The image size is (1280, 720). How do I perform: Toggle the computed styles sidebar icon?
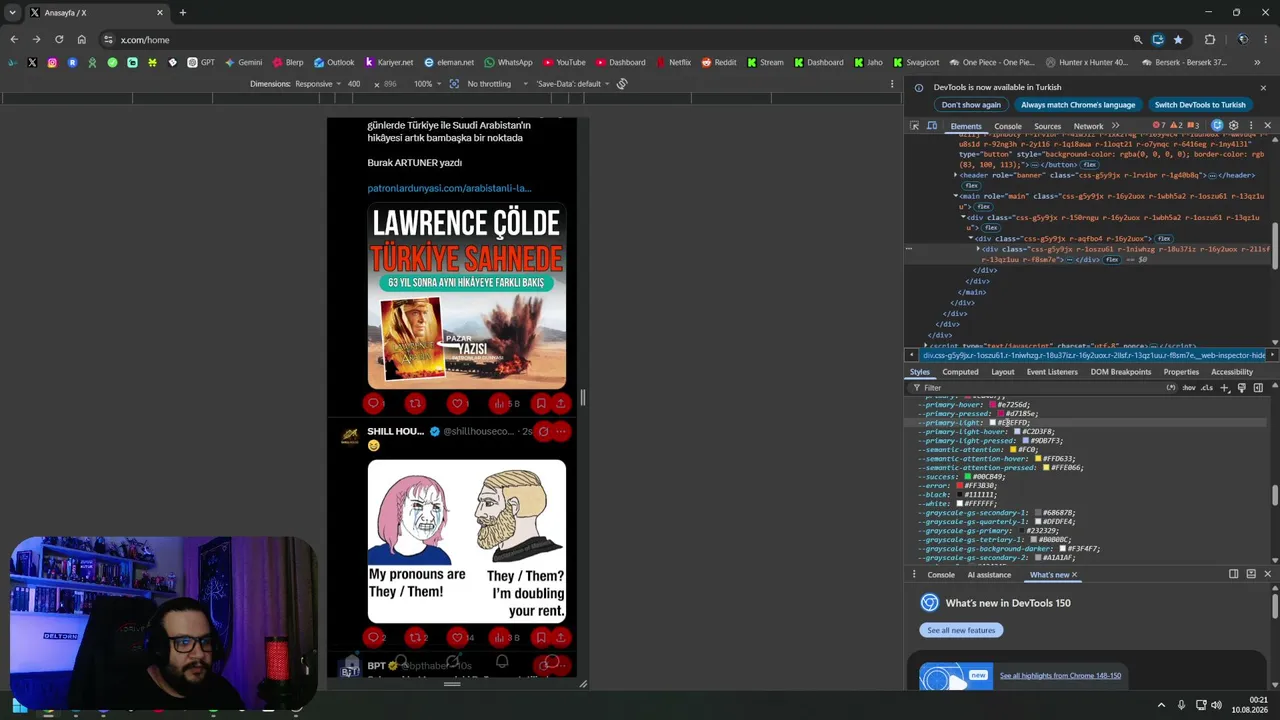pos(1258,388)
